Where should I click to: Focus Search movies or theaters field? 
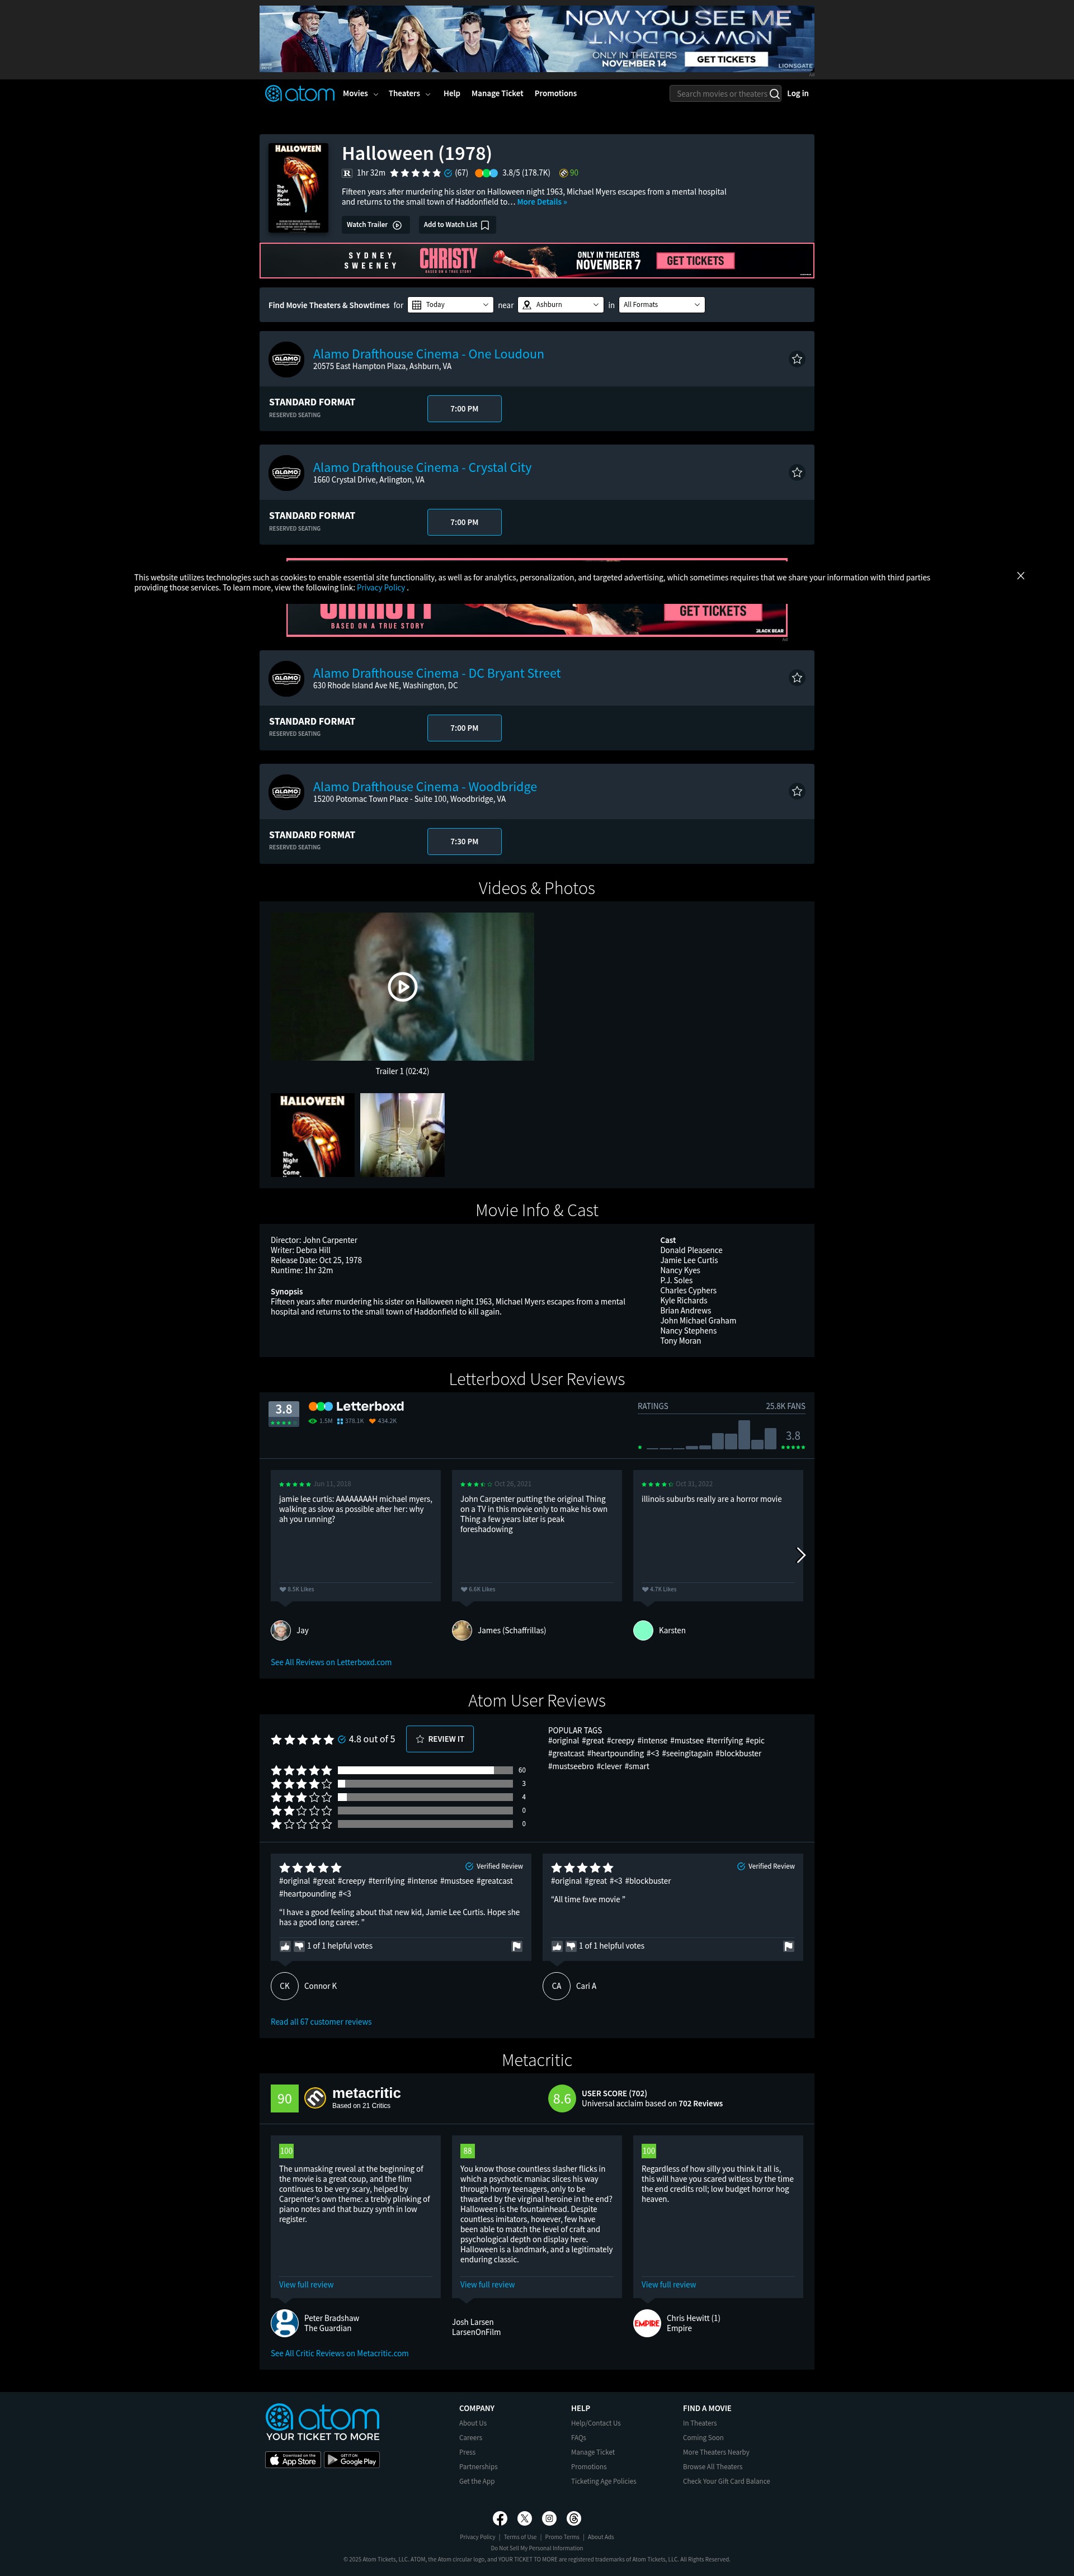pyautogui.click(x=720, y=94)
